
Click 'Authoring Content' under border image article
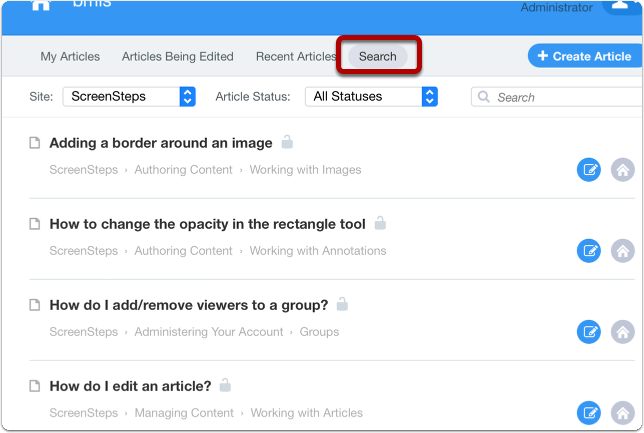[x=183, y=170]
